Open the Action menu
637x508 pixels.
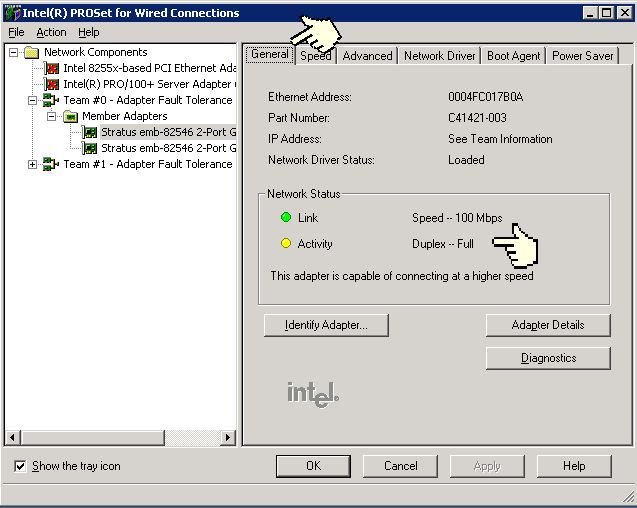pos(51,32)
